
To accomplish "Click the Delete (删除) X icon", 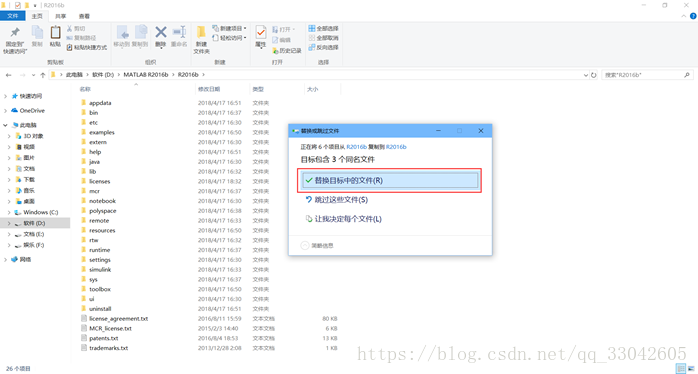I will coord(161,32).
